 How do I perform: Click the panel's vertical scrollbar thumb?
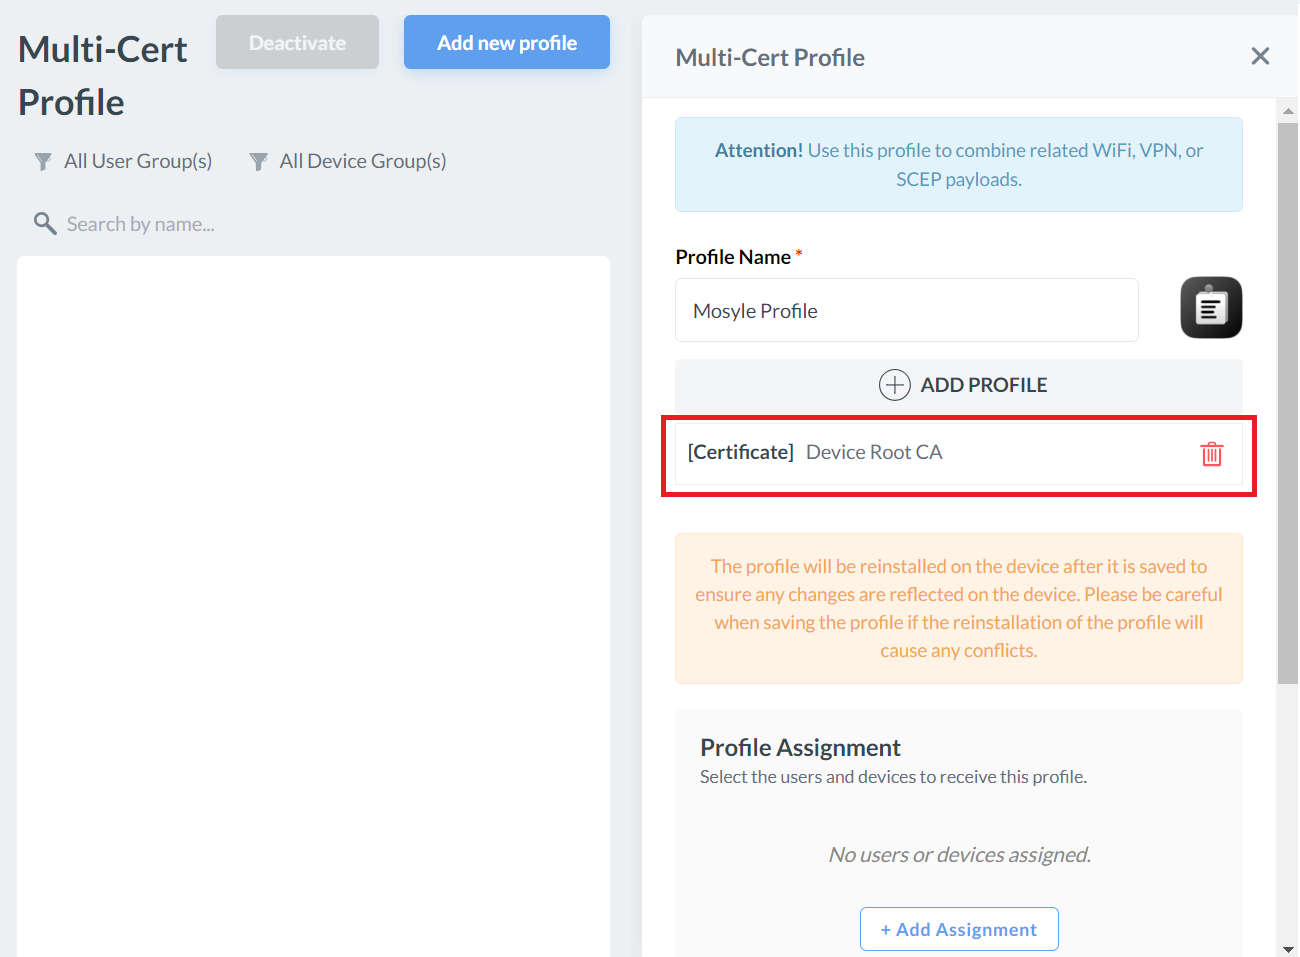click(x=1287, y=400)
